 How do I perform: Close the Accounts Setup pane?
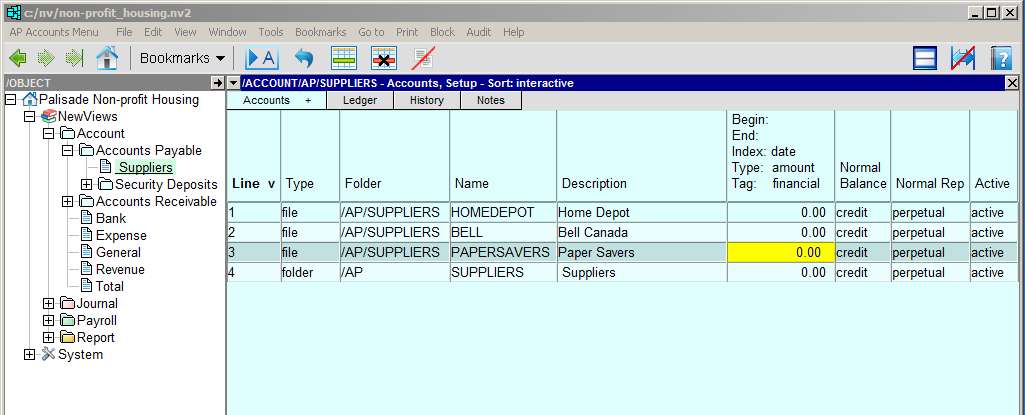pyautogui.click(x=1011, y=83)
